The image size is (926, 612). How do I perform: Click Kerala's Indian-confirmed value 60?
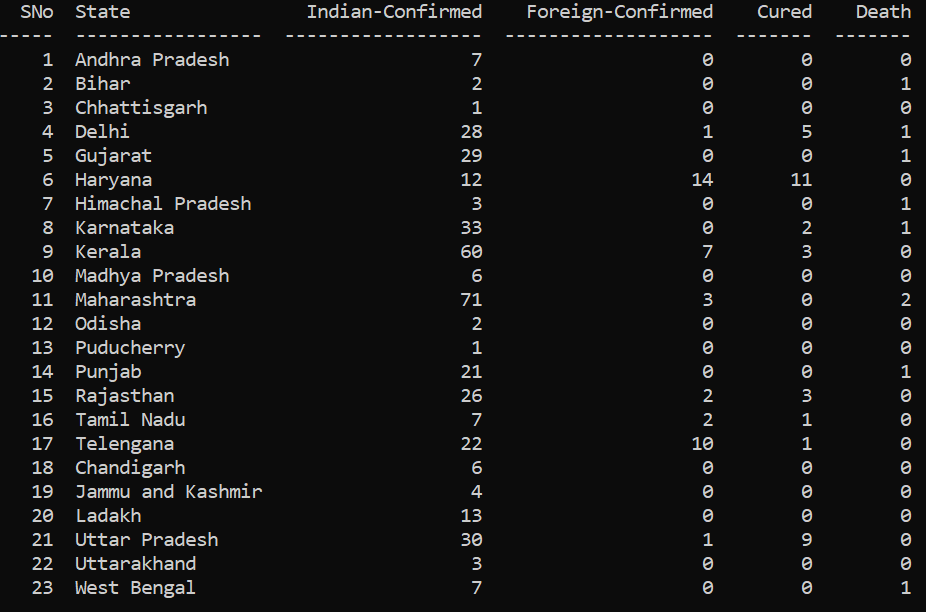471,252
